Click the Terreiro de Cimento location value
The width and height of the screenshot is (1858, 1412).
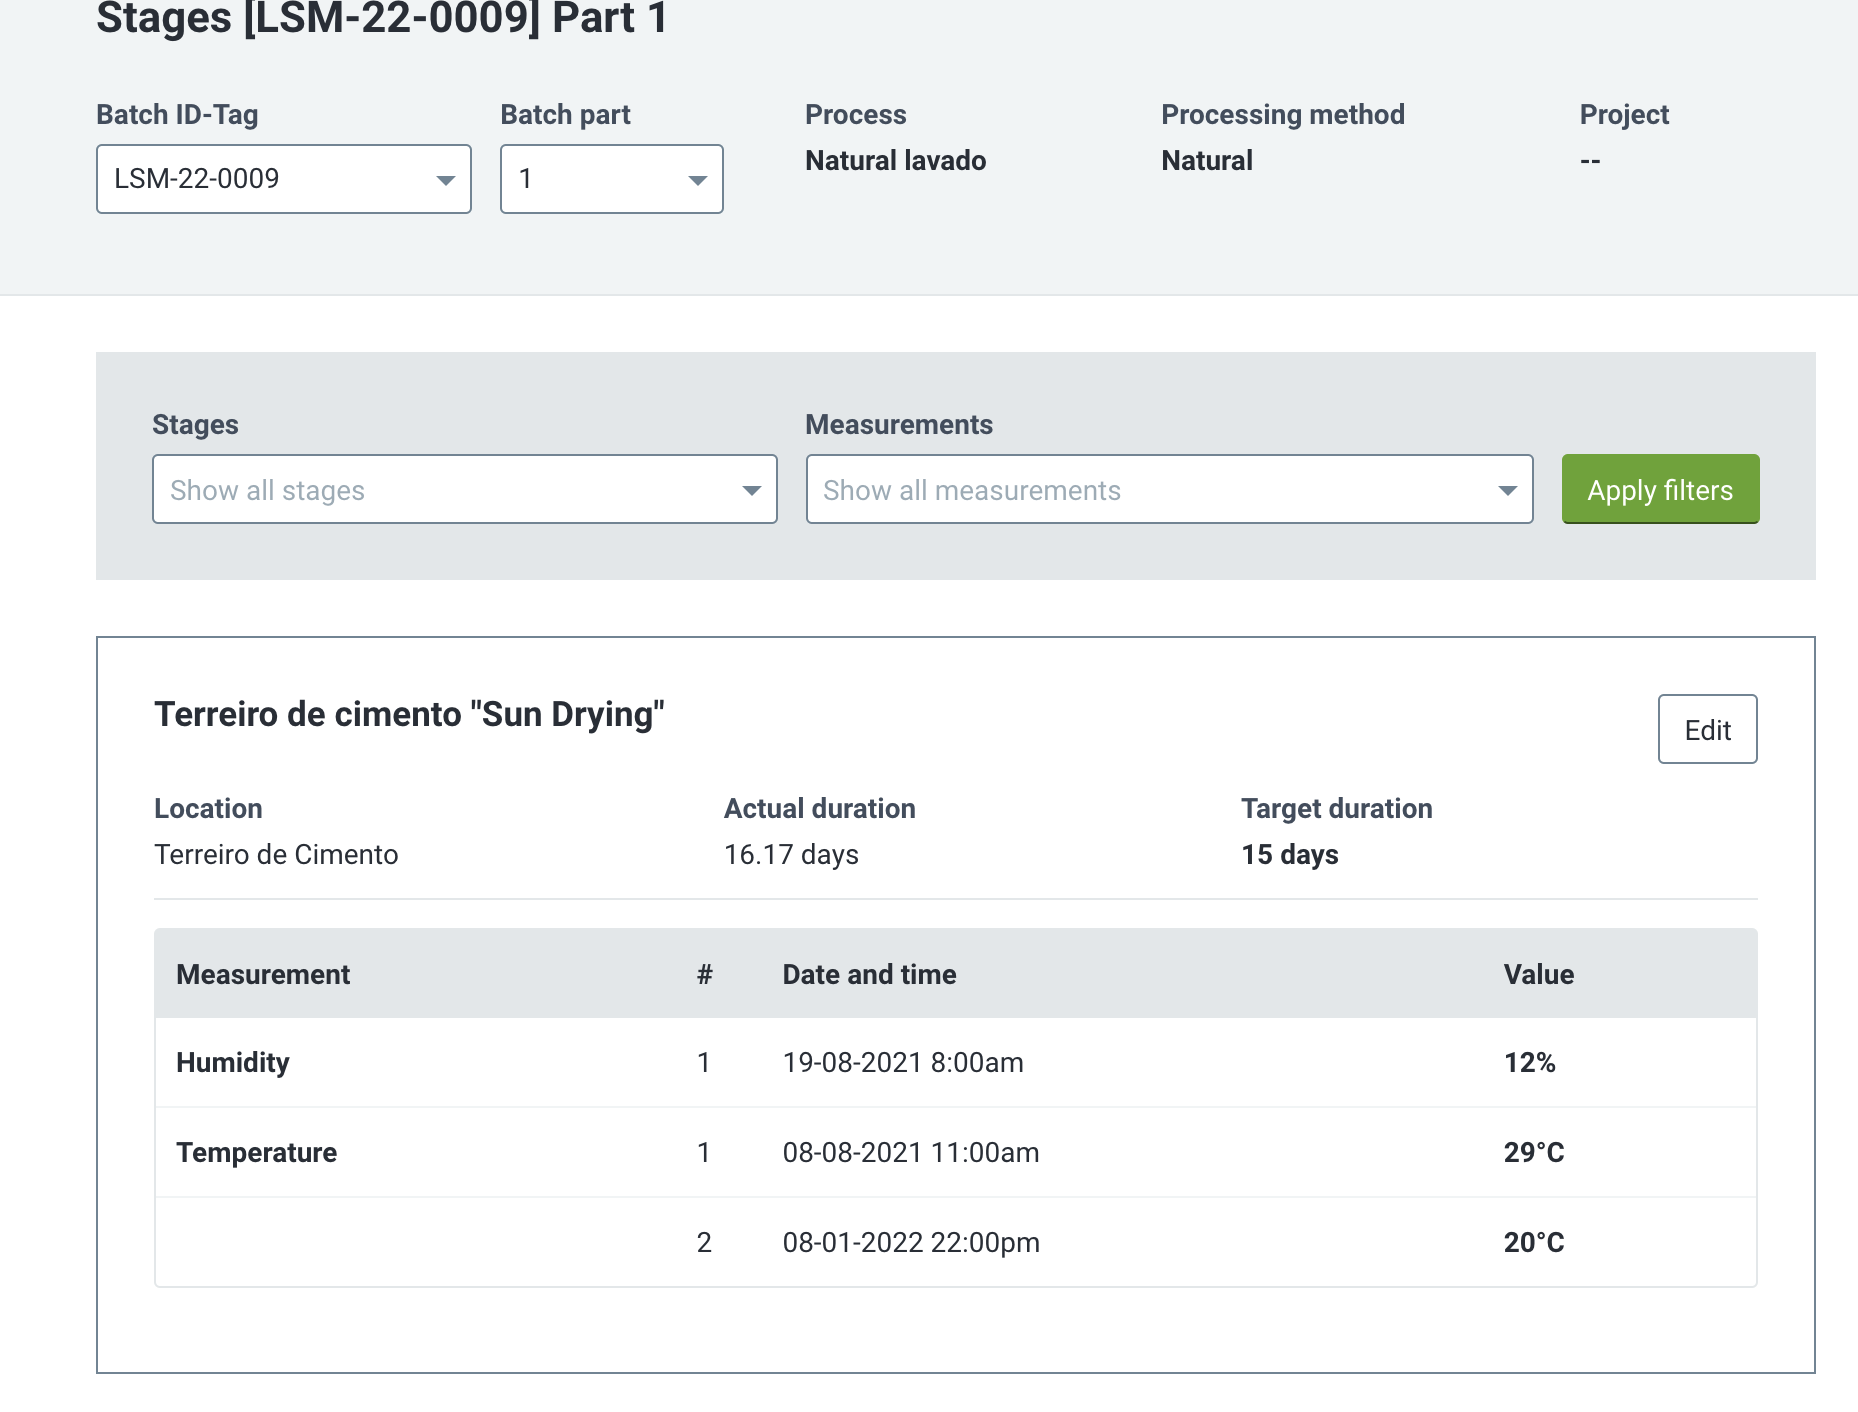point(276,854)
